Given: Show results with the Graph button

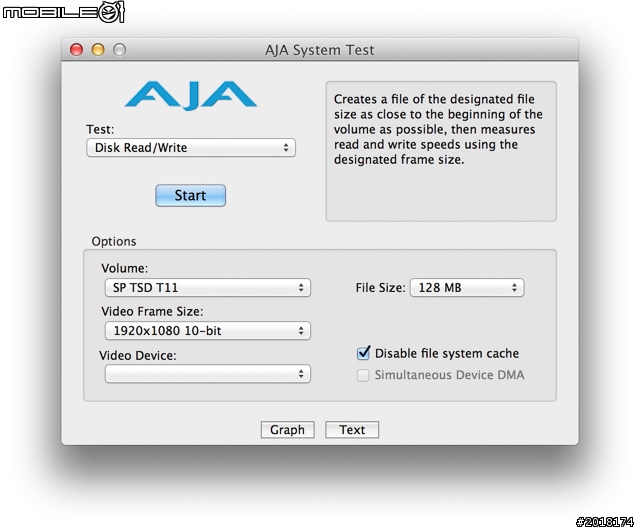Looking at the screenshot, I should (287, 430).
